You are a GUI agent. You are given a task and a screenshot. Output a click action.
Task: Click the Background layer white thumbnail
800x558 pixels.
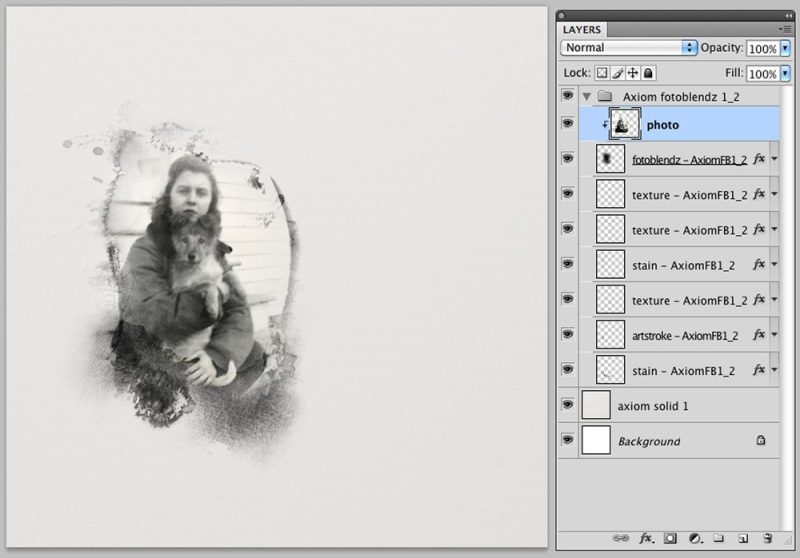596,440
